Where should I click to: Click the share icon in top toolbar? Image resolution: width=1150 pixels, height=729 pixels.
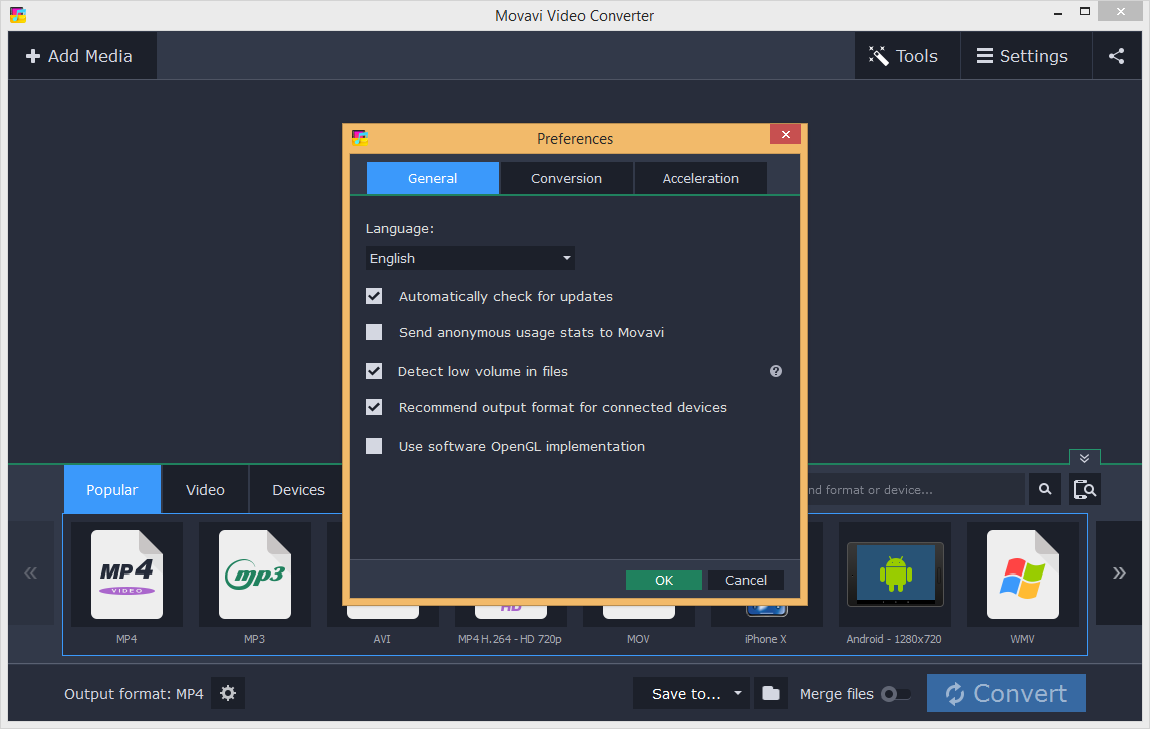pos(1116,56)
